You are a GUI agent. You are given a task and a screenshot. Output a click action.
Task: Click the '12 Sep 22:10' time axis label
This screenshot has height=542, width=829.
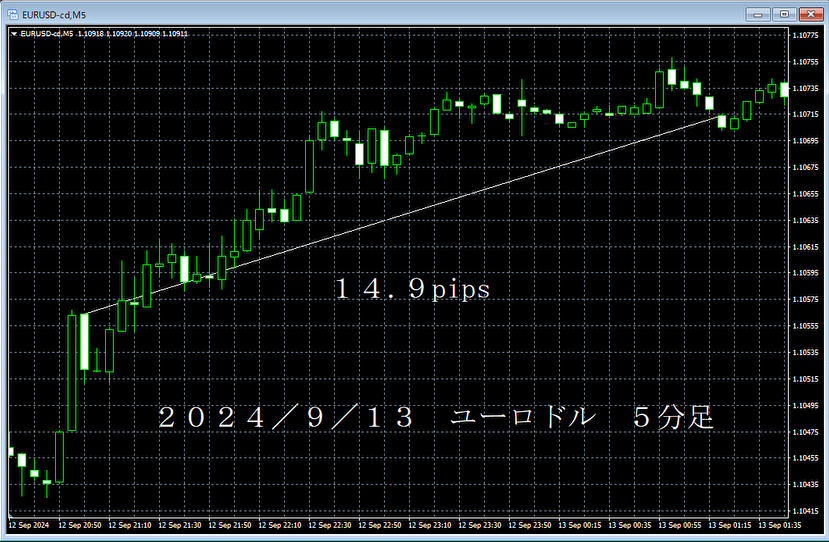[x=280, y=525]
